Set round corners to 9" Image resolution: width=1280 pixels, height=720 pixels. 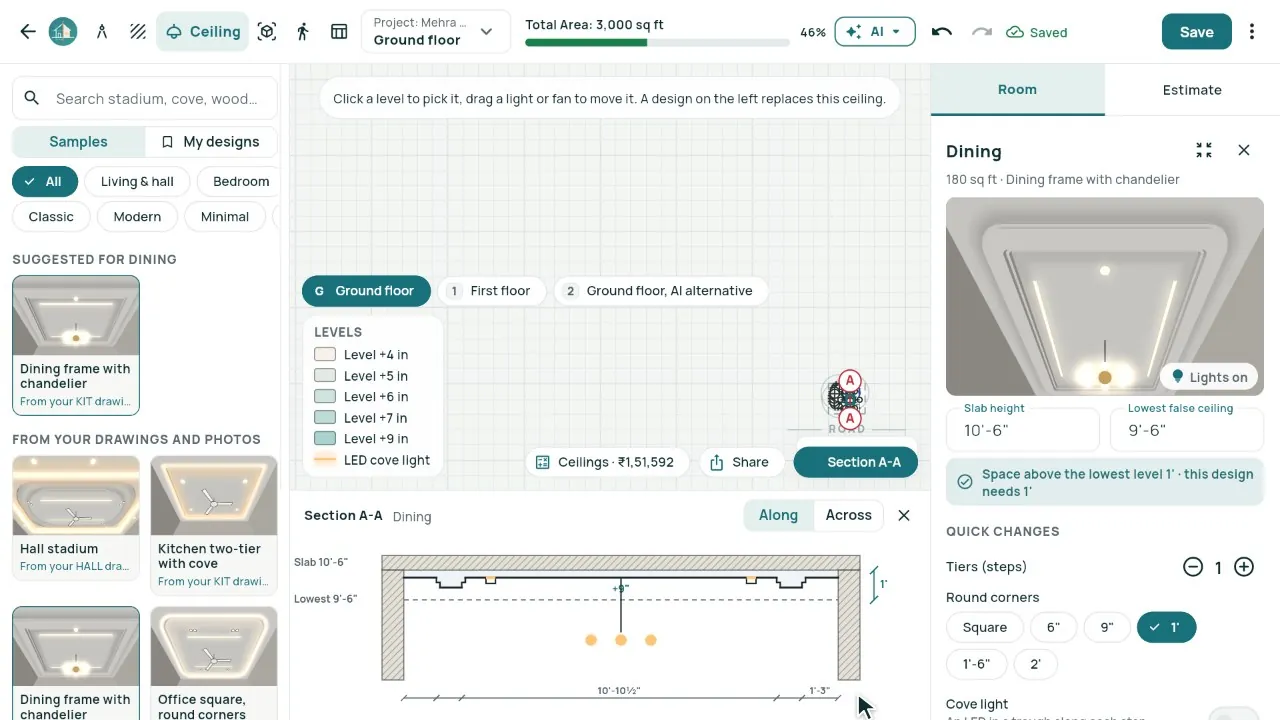click(1106, 627)
